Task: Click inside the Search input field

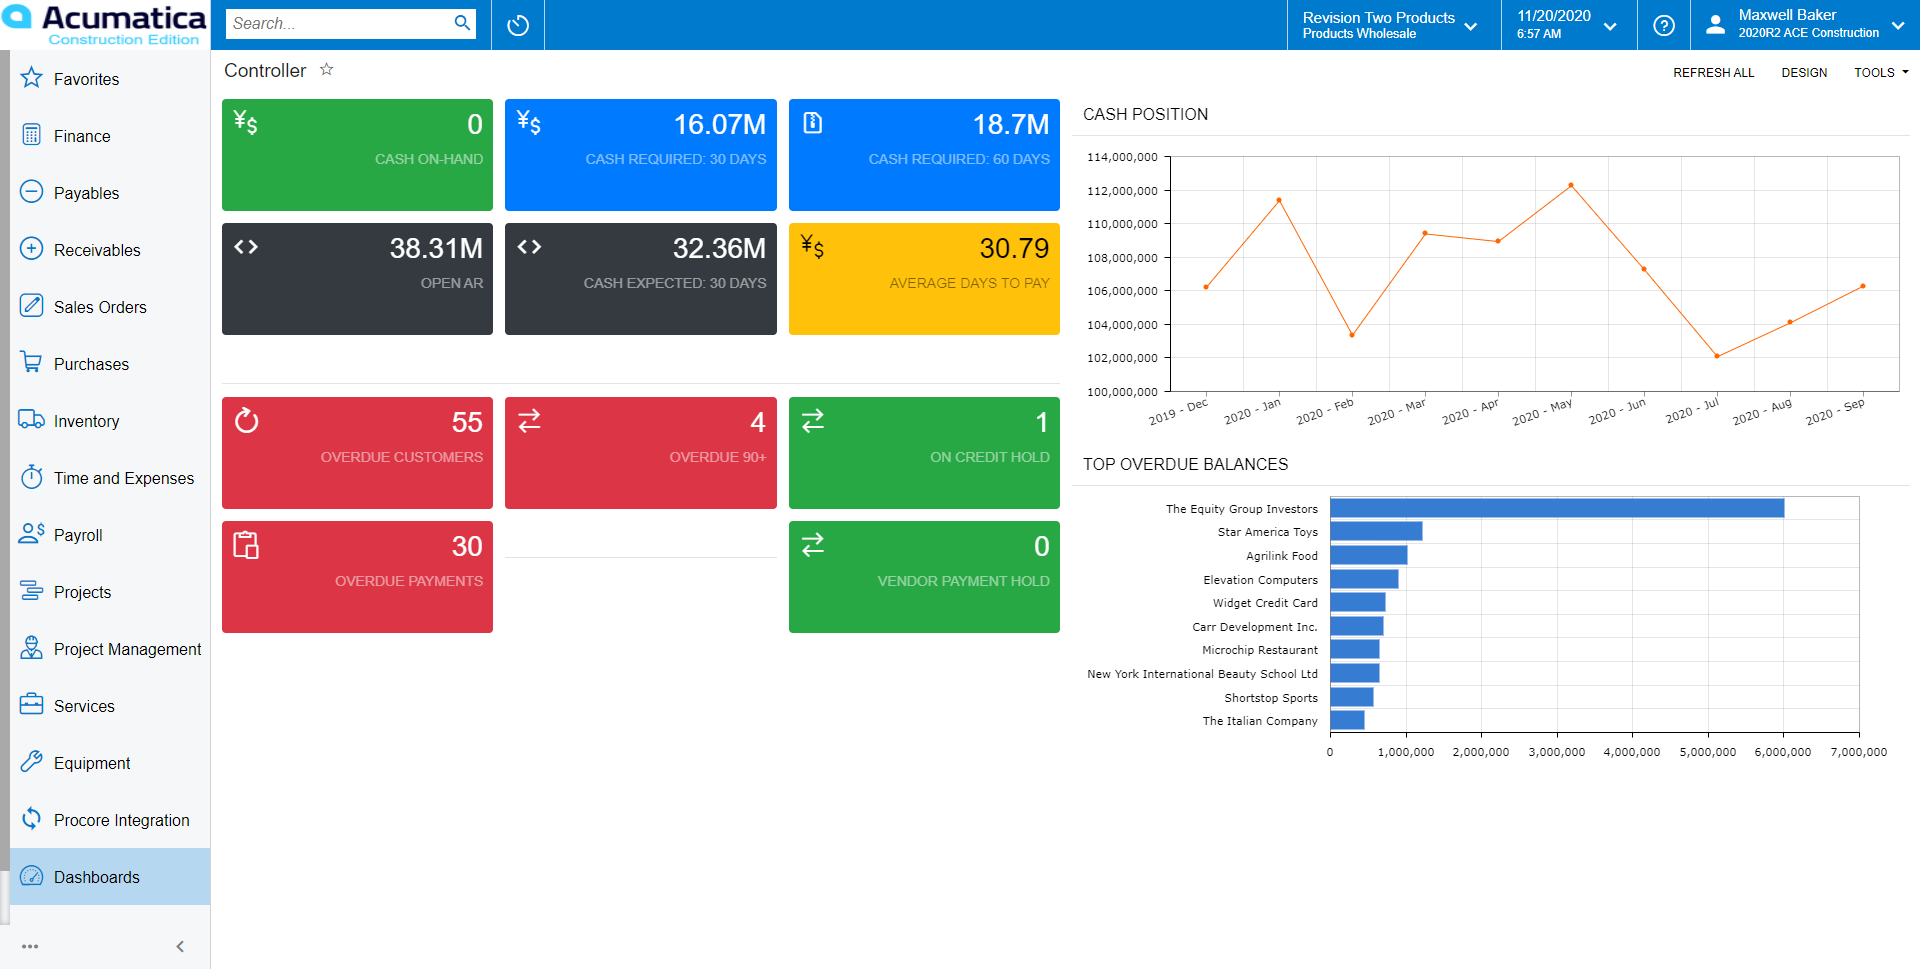Action: pos(338,23)
